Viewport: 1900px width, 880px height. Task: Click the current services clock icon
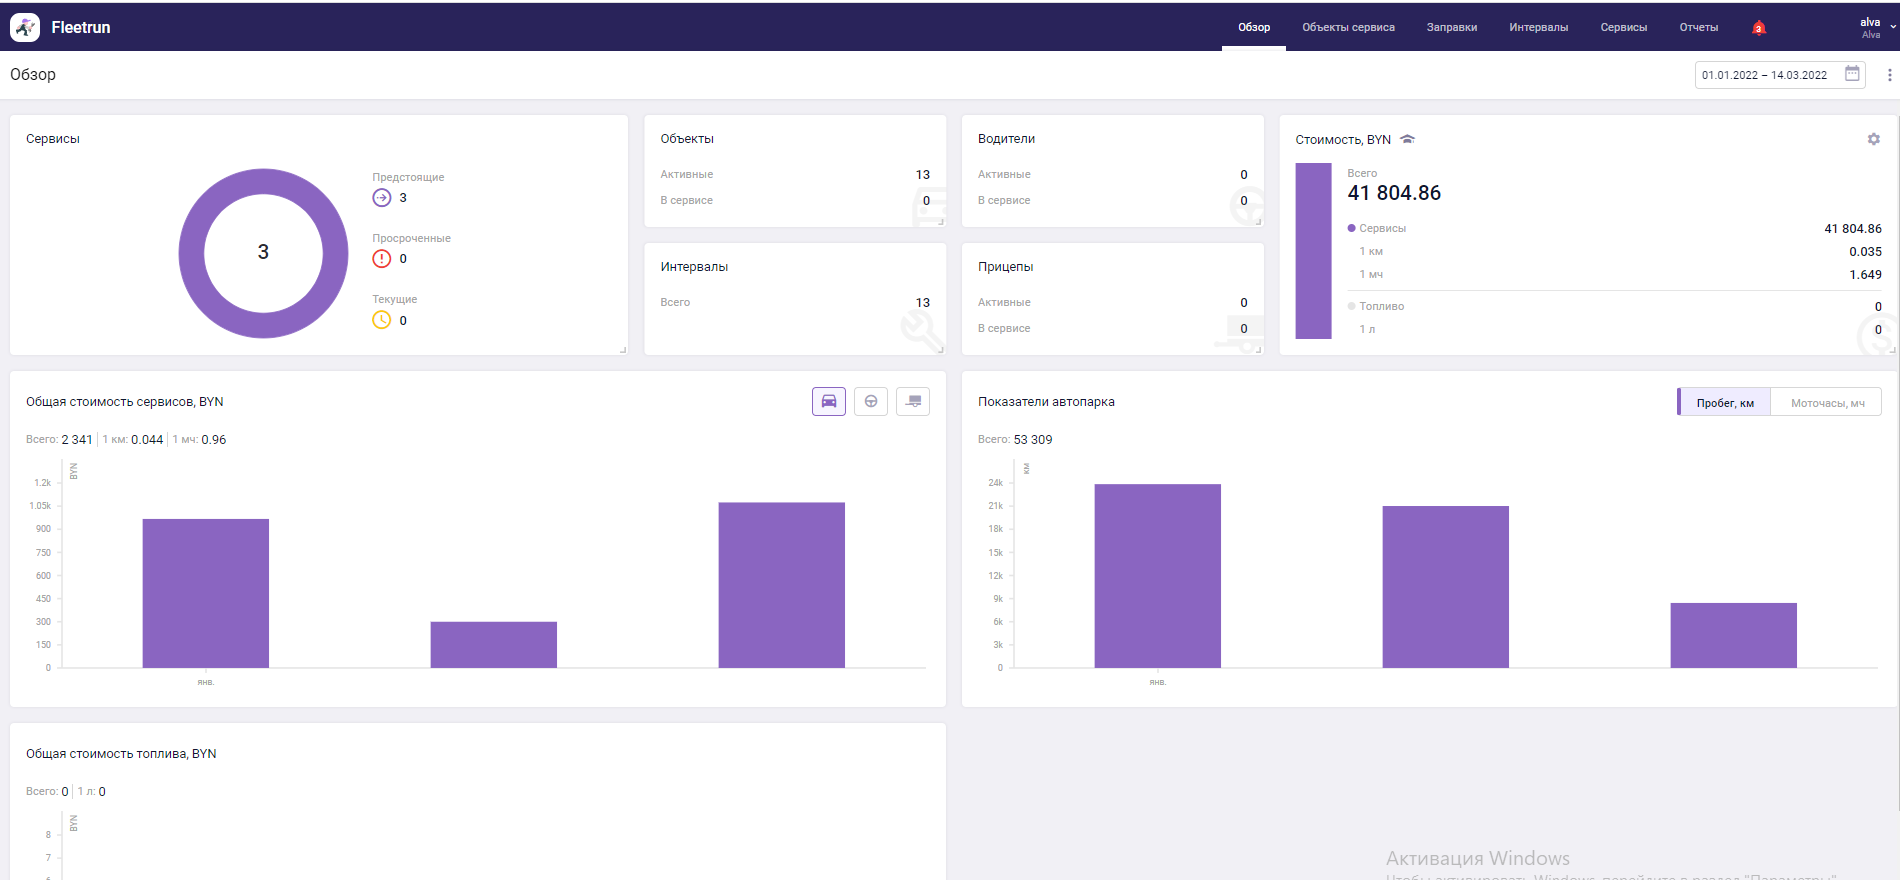point(382,320)
